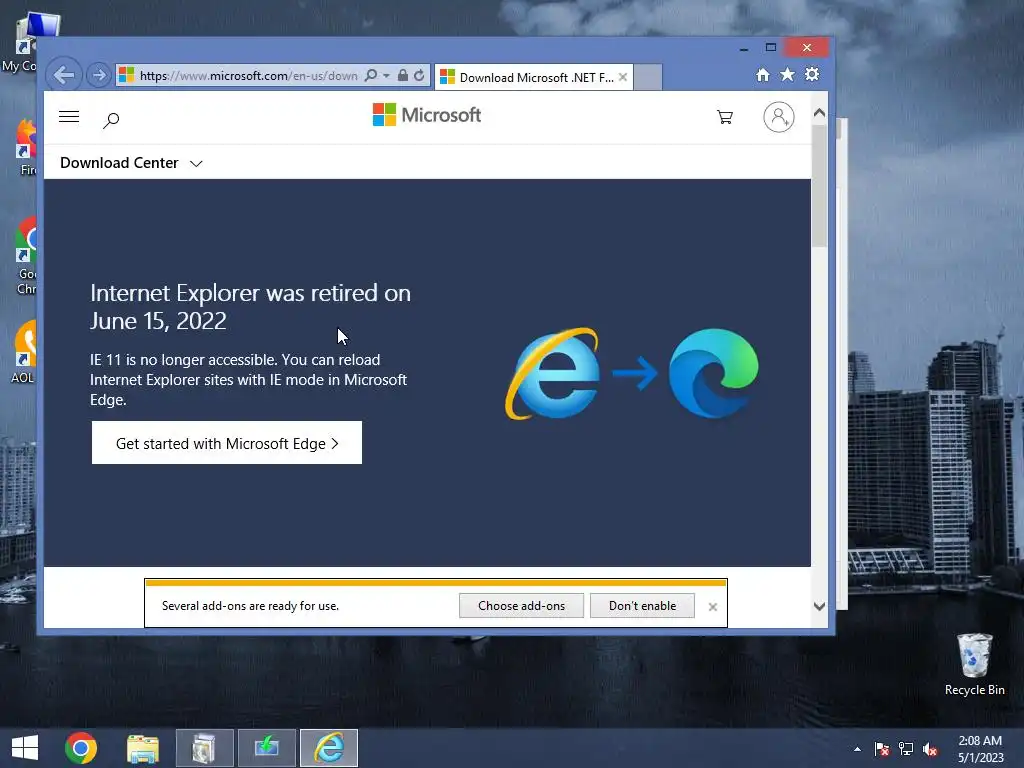Open a new blank tab

pos(648,78)
